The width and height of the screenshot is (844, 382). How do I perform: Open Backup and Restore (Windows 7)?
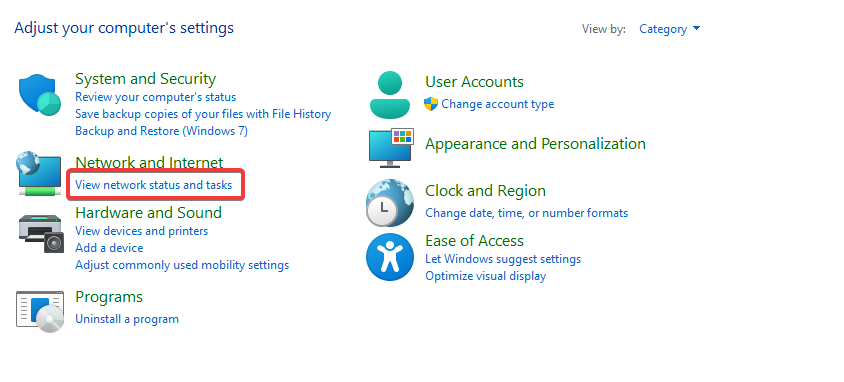coord(161,131)
